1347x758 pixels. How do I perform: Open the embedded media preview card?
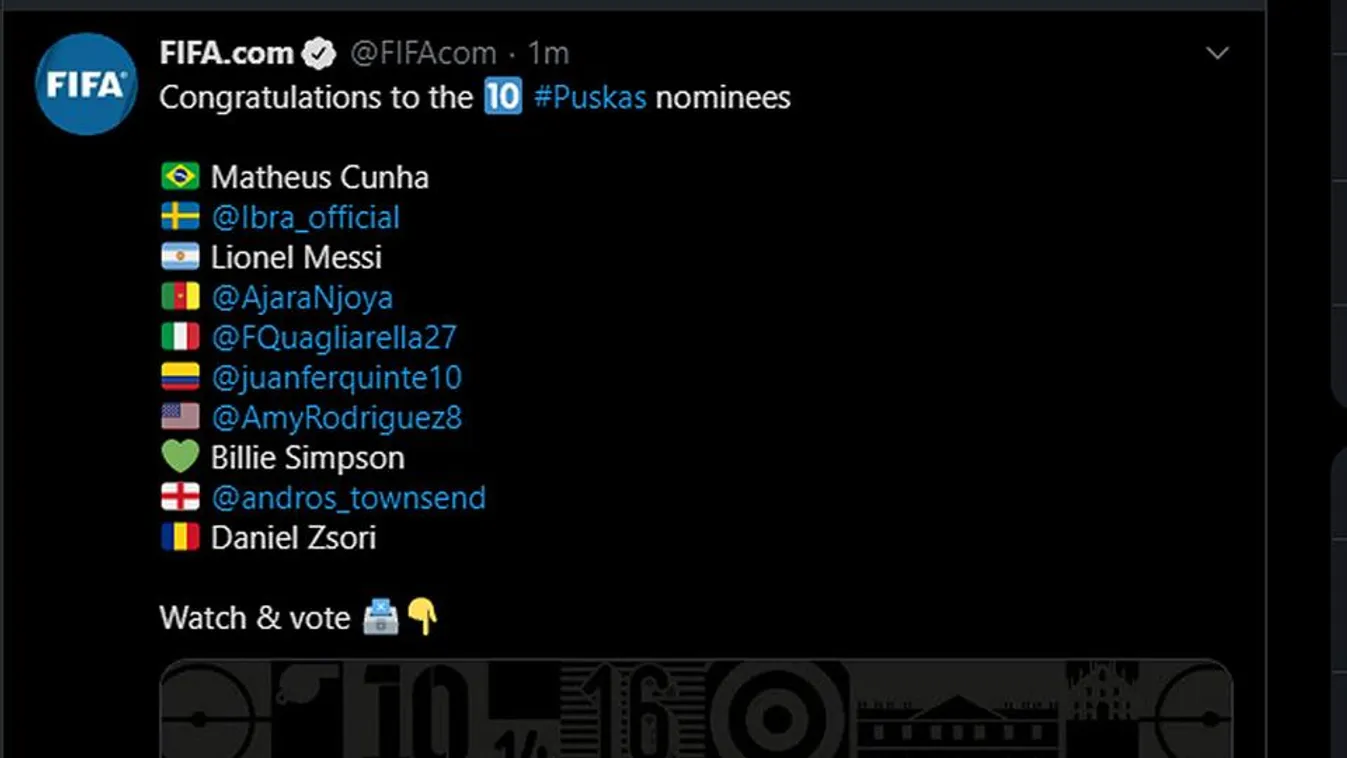point(696,708)
